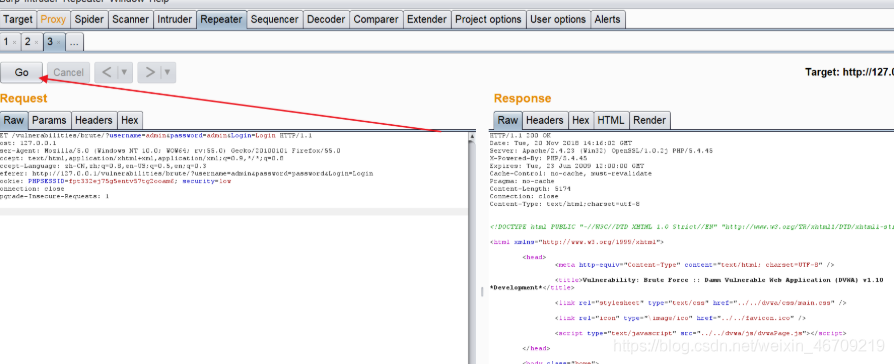Screen dimensions: 894x364
Task: Open the Spider tab
Action: [90, 19]
